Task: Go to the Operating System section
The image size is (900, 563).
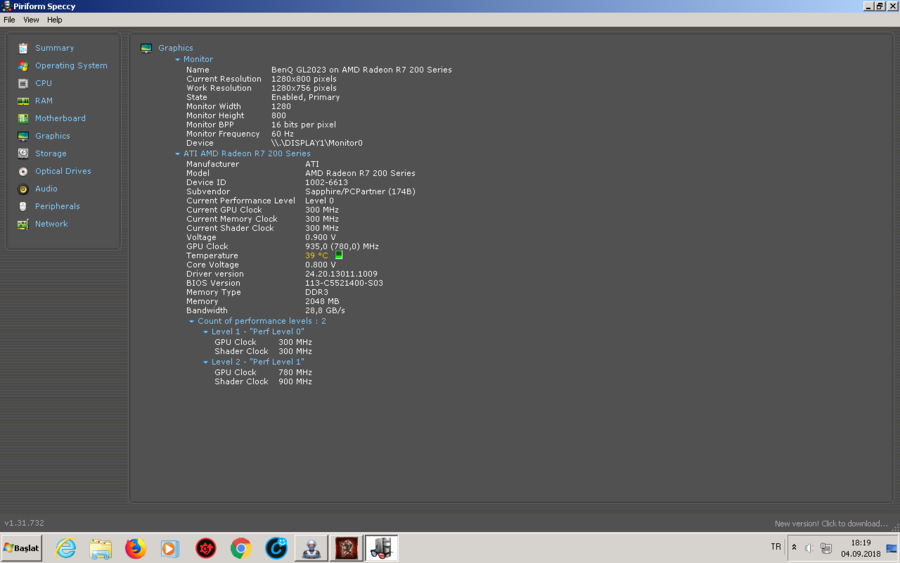Action: pos(71,65)
